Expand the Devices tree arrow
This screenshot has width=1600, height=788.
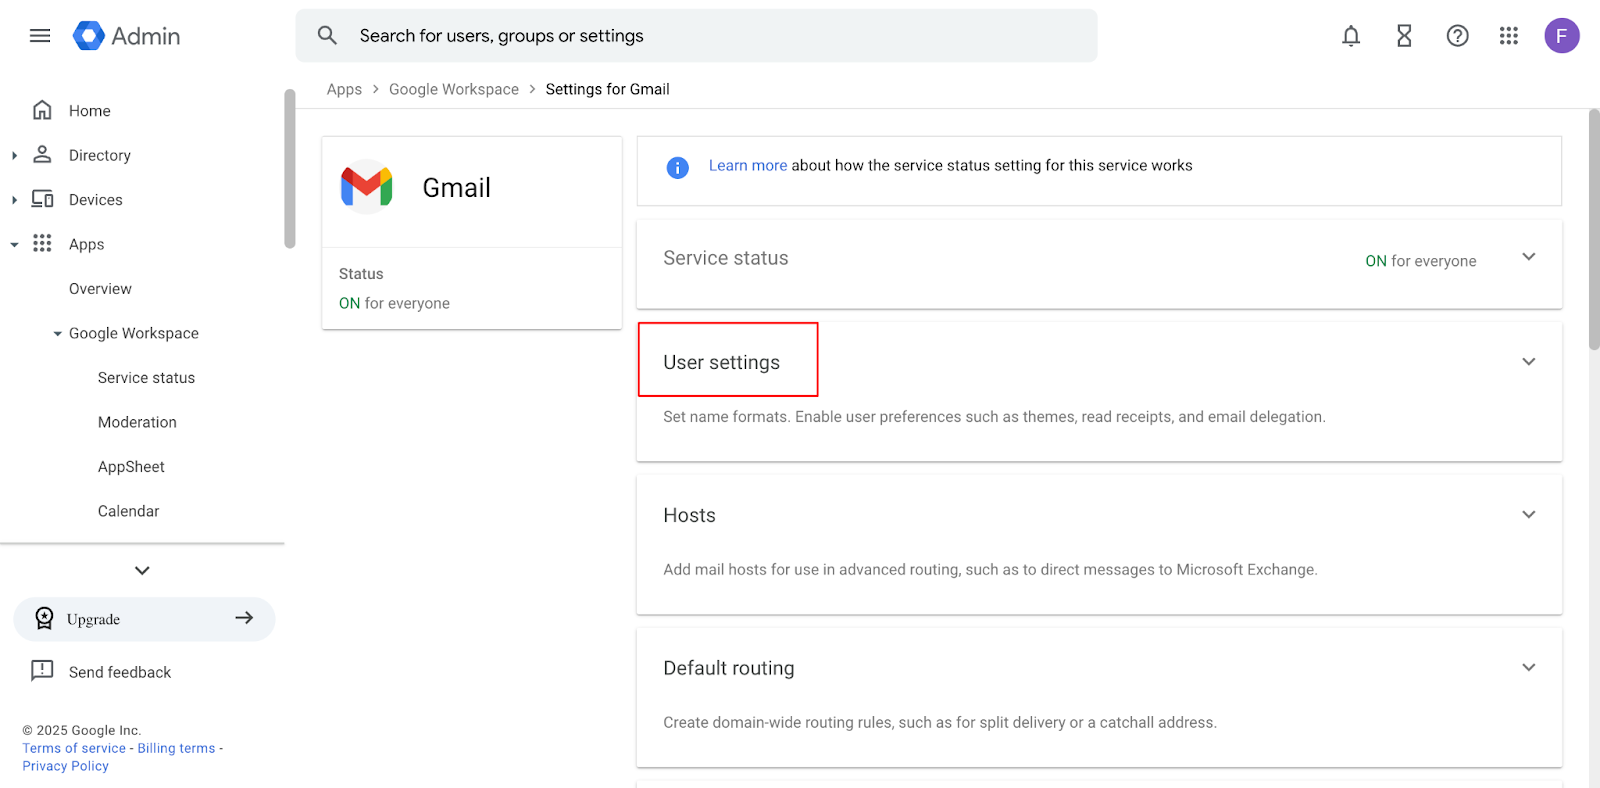pos(14,200)
